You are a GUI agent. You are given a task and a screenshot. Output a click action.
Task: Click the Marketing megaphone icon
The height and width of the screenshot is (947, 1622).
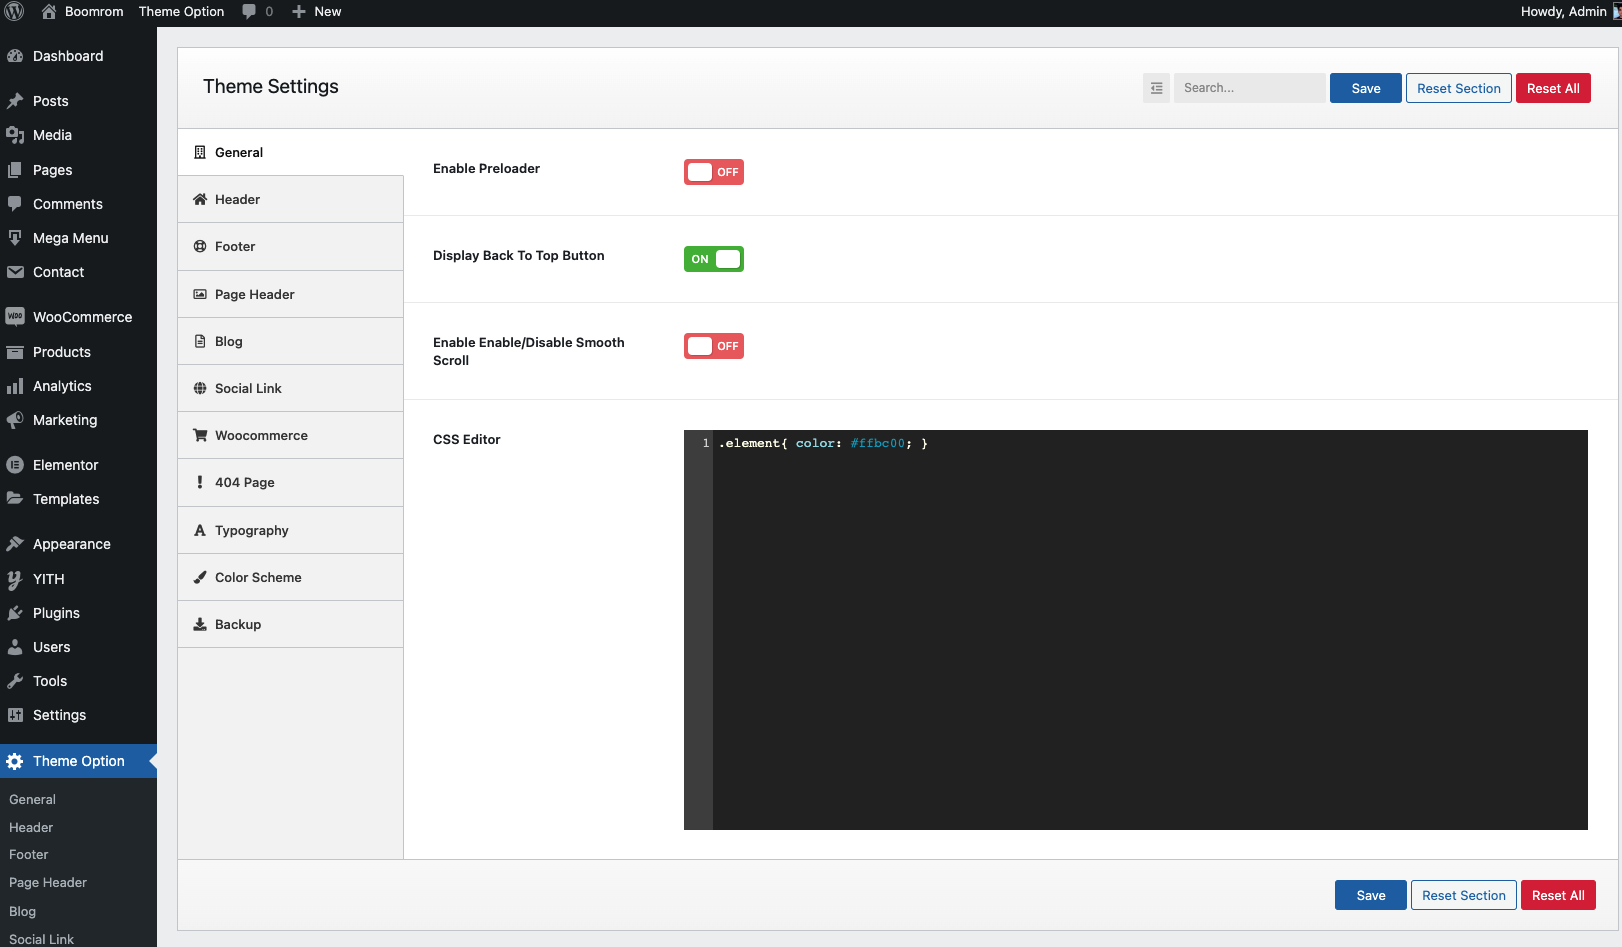click(15, 420)
